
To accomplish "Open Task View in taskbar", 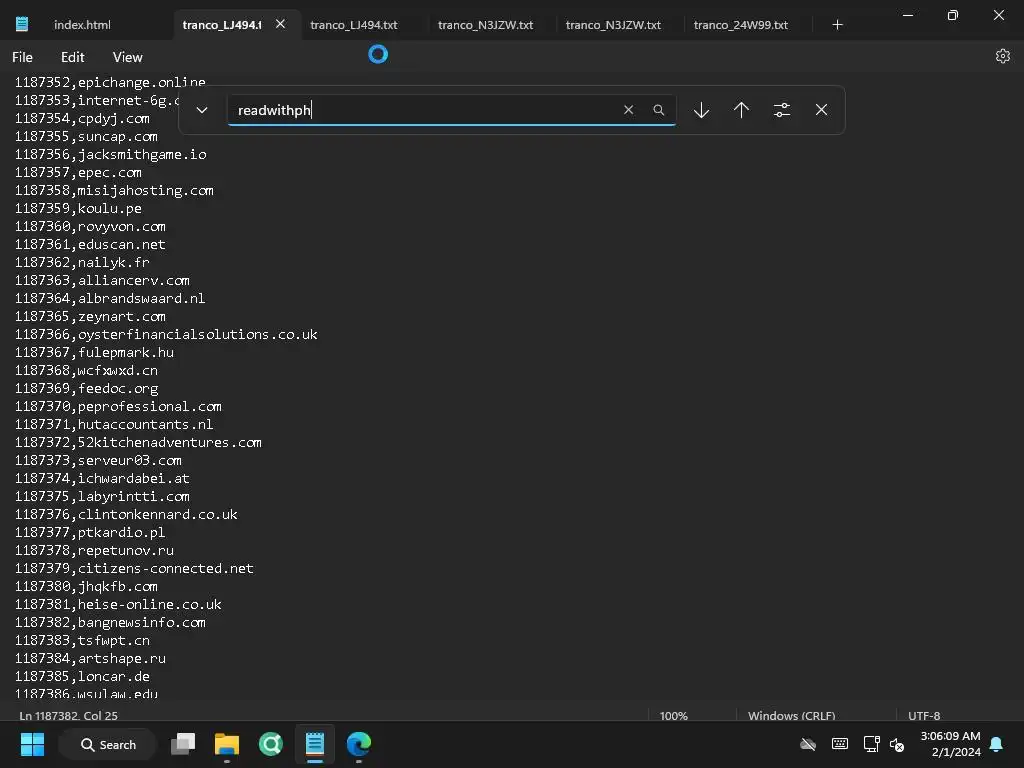I will pos(183,744).
